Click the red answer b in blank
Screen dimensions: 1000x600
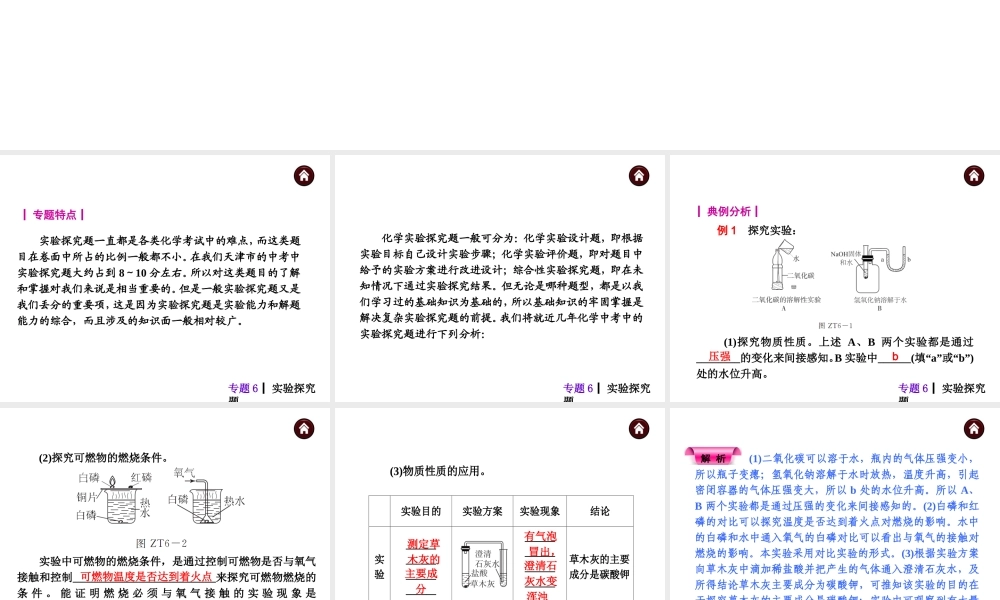tap(895, 357)
